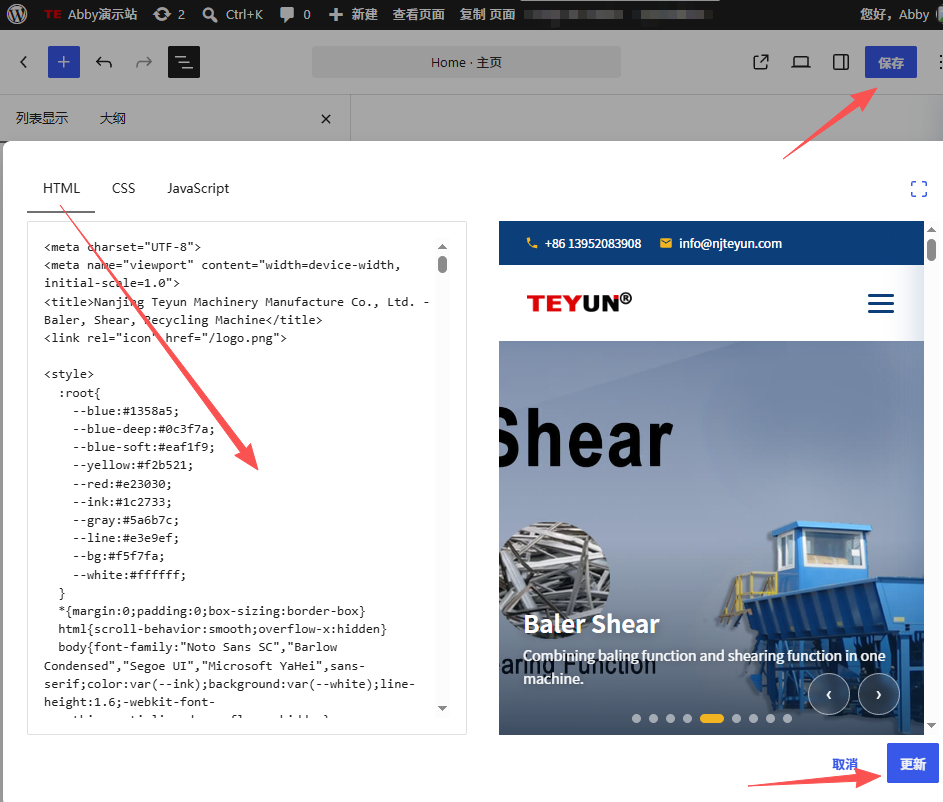
Task: Click the updates icon showing 2
Action: point(169,14)
